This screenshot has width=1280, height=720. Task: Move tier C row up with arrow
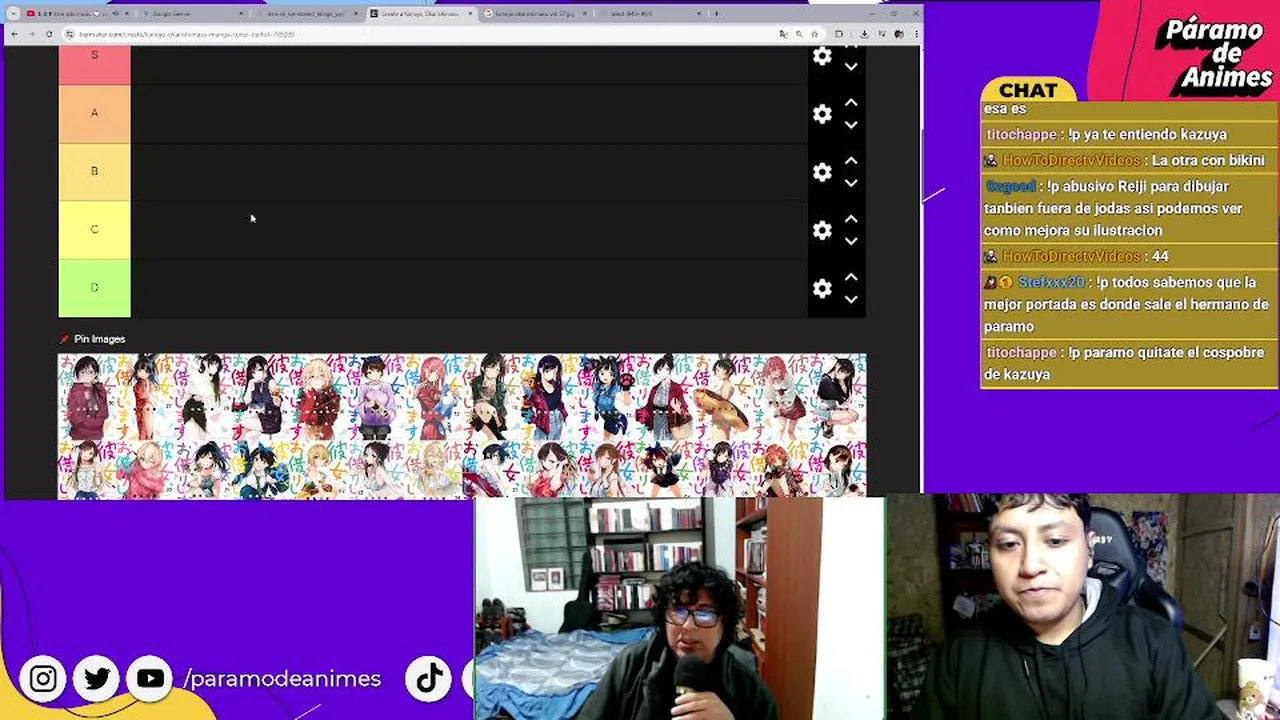(851, 219)
